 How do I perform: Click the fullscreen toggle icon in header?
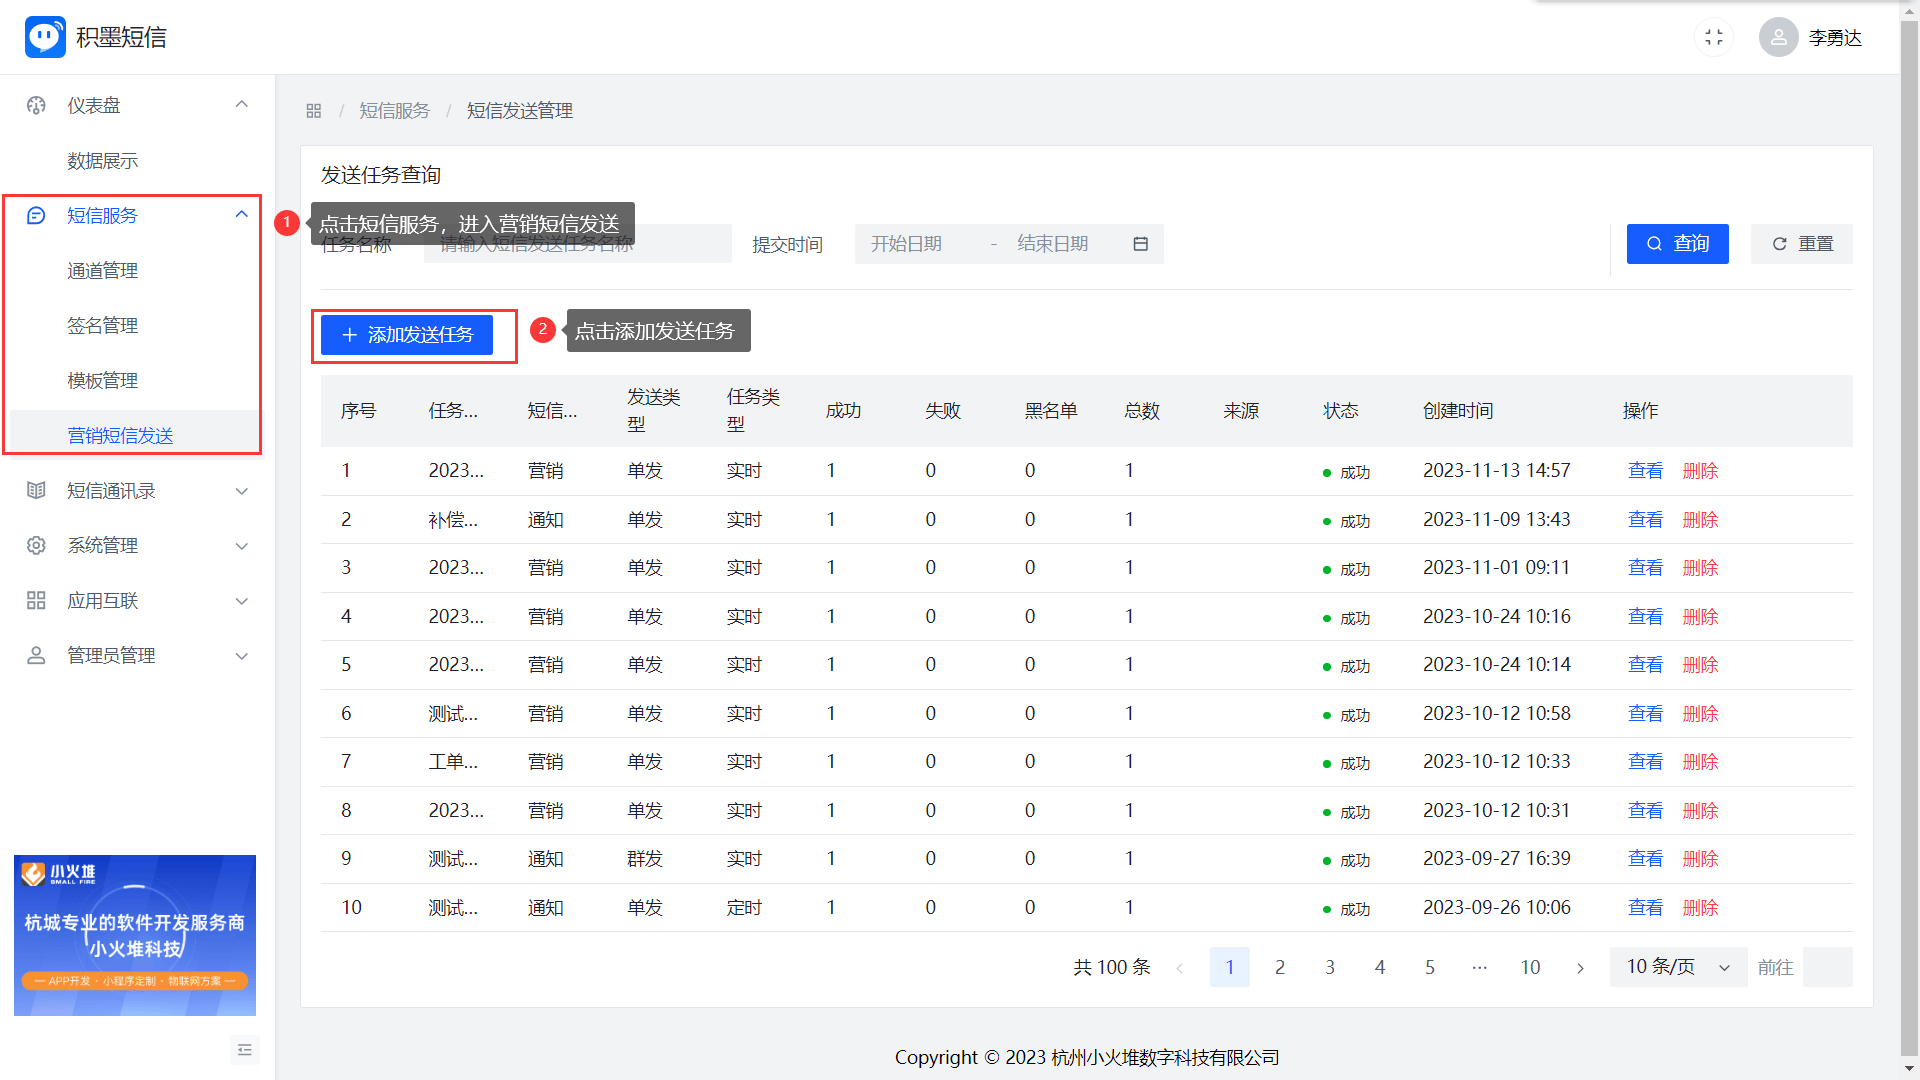point(1714,37)
